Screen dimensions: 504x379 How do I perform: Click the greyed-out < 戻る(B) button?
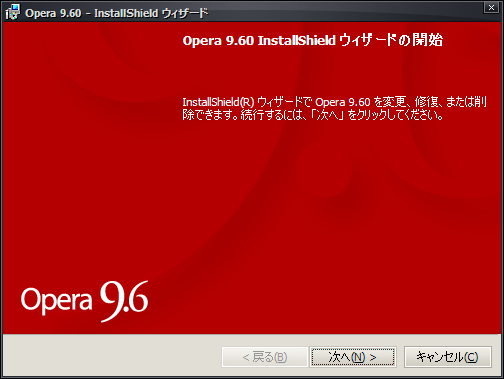coord(265,357)
